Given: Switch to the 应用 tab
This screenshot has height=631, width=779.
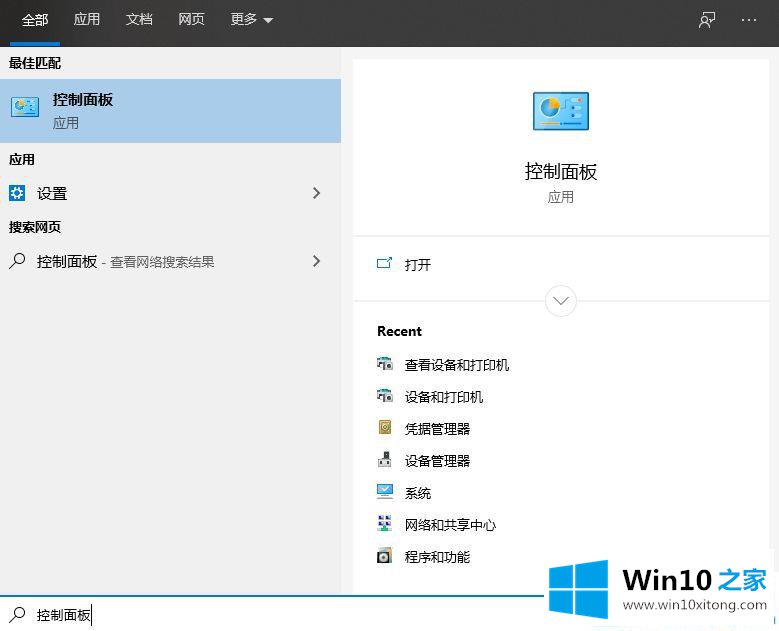Looking at the screenshot, I should click(x=87, y=19).
